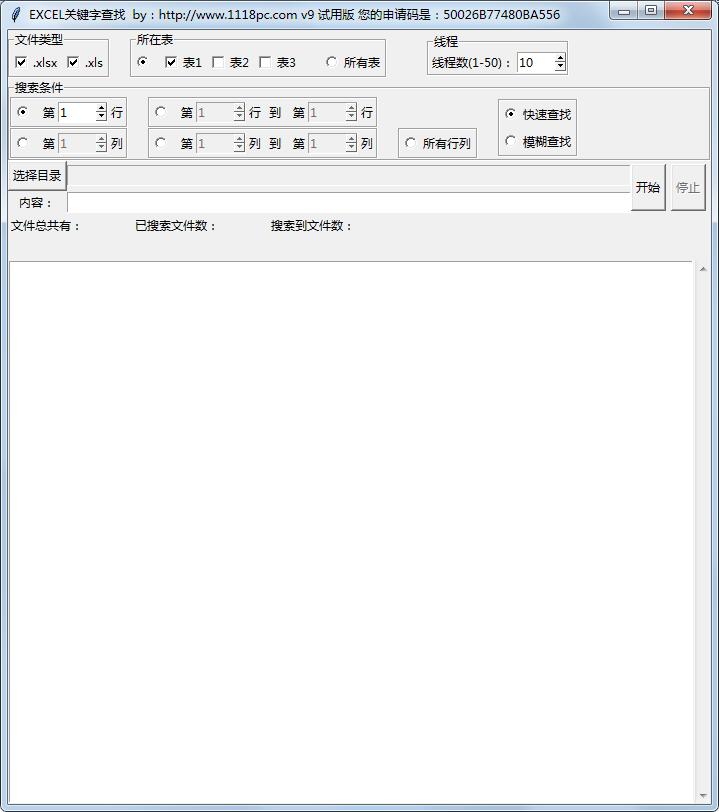
Task: Click the results scrollbar up arrow
Action: click(x=703, y=269)
